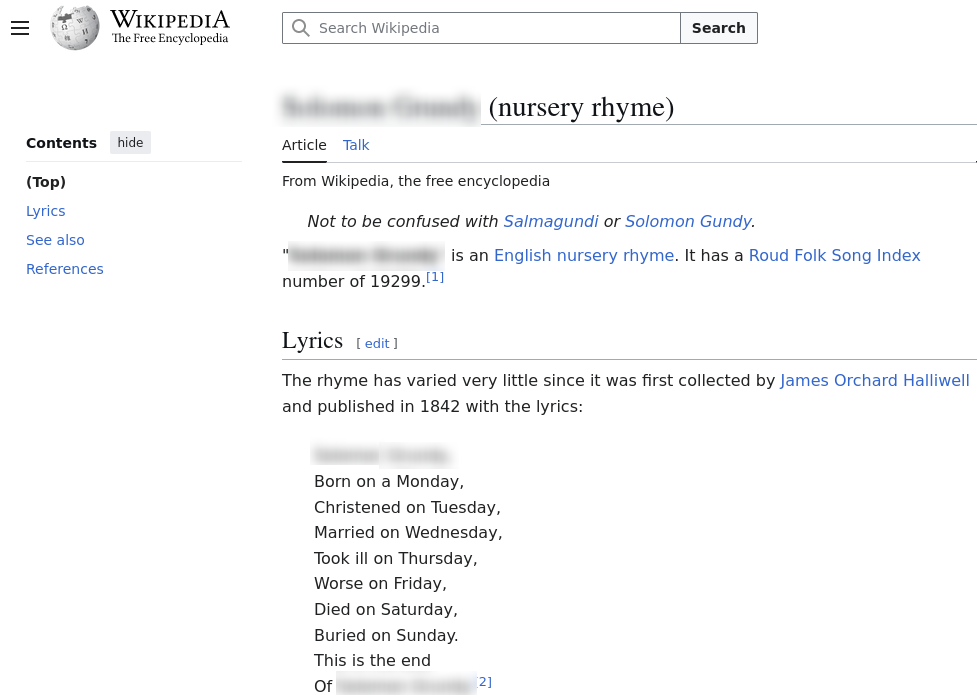Click the magnifying glass search icon

301,28
